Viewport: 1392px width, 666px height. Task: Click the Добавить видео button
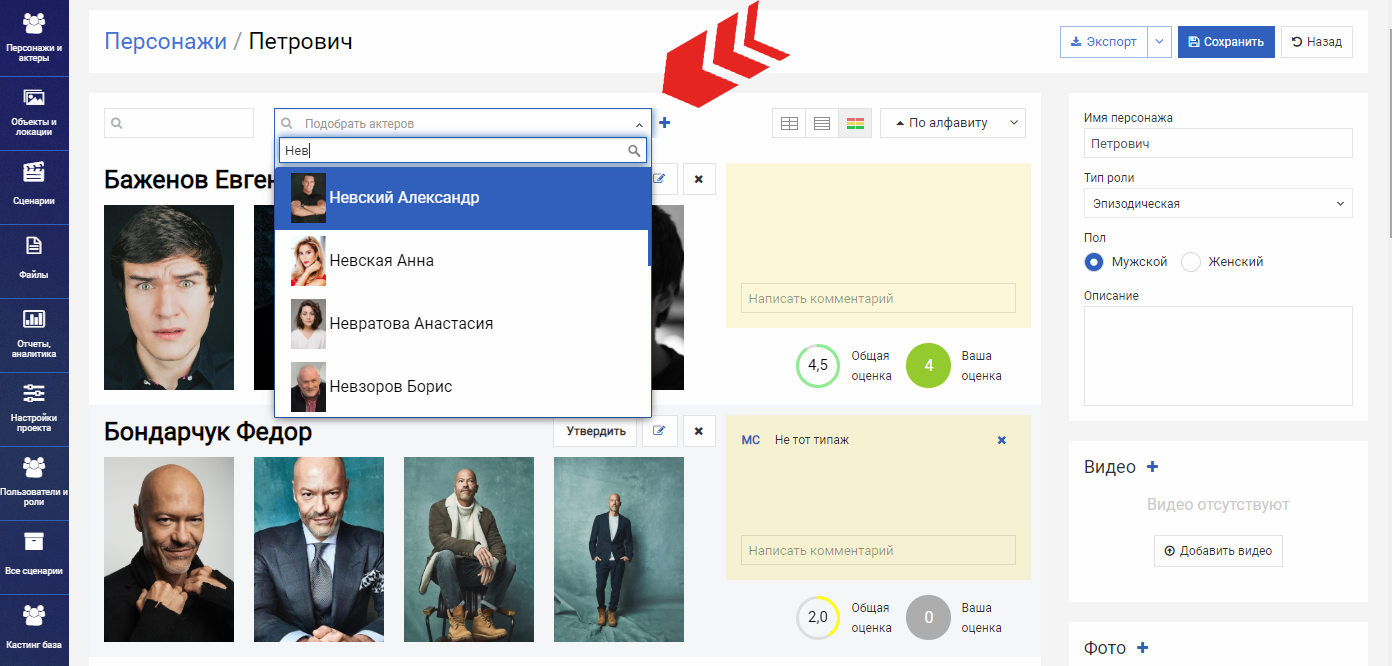(1218, 551)
